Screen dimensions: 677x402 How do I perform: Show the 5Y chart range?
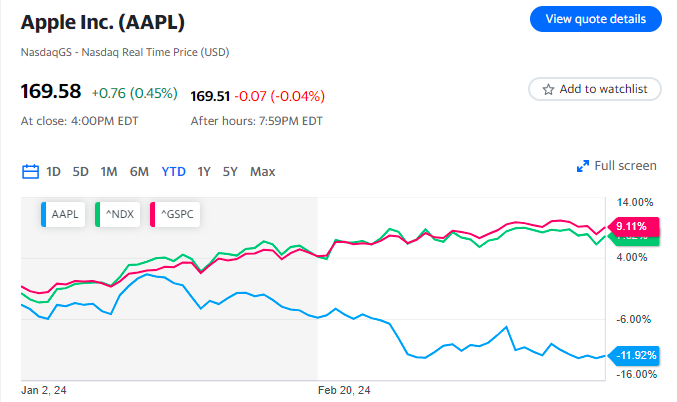pyautogui.click(x=230, y=171)
